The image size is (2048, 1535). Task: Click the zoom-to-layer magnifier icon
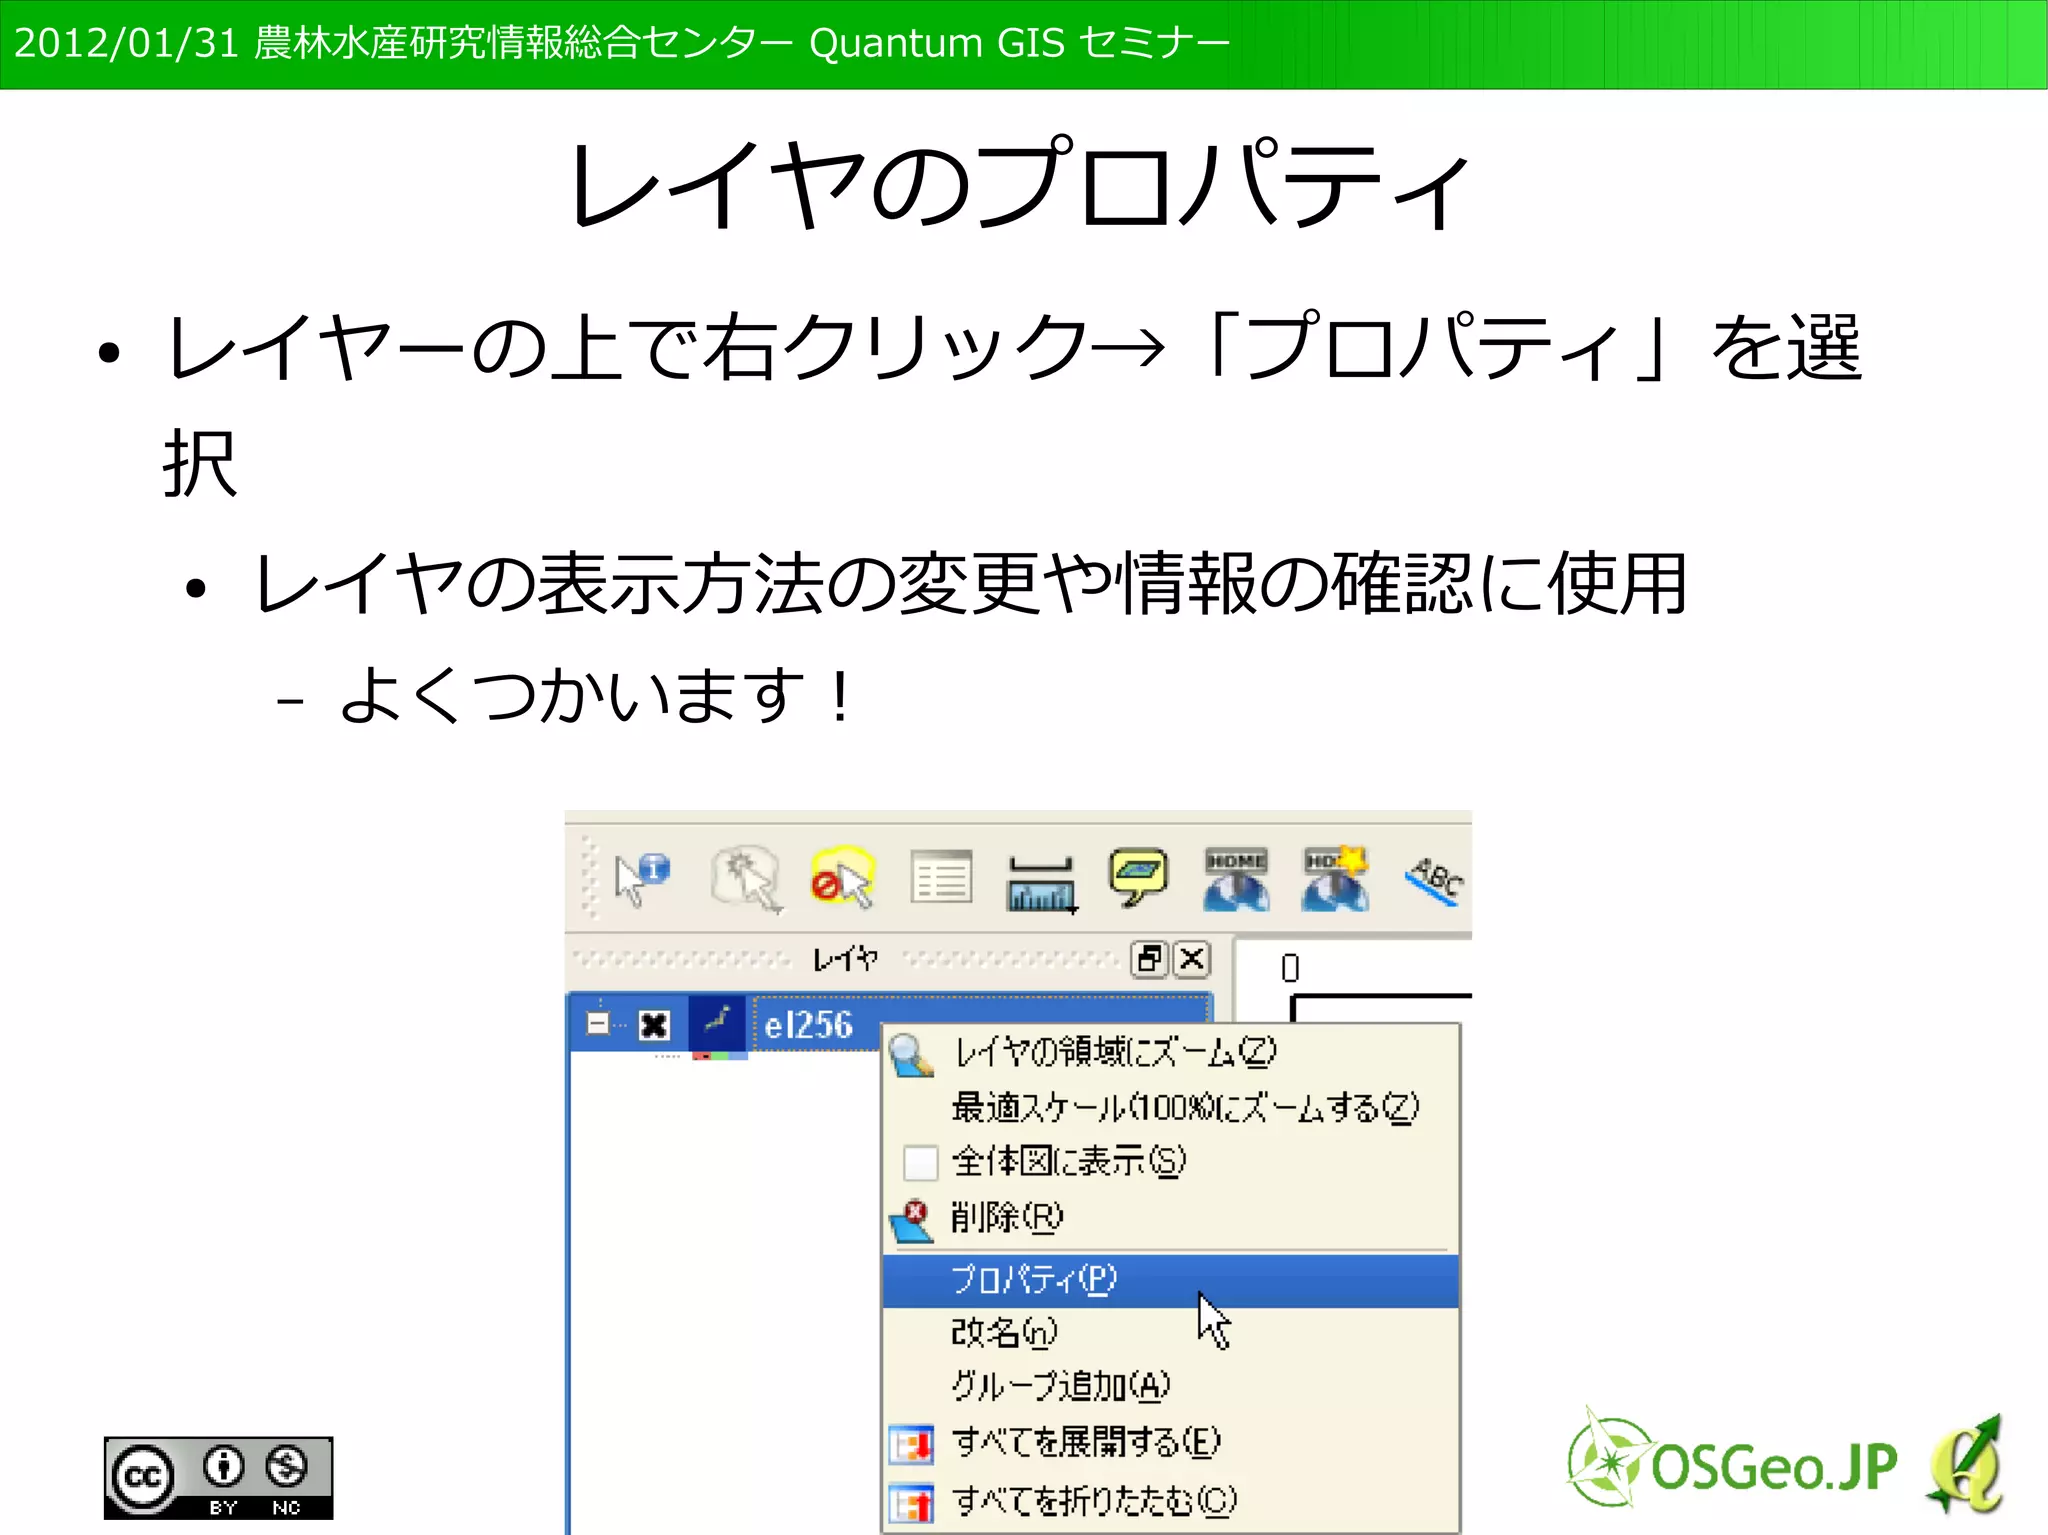click(910, 1055)
